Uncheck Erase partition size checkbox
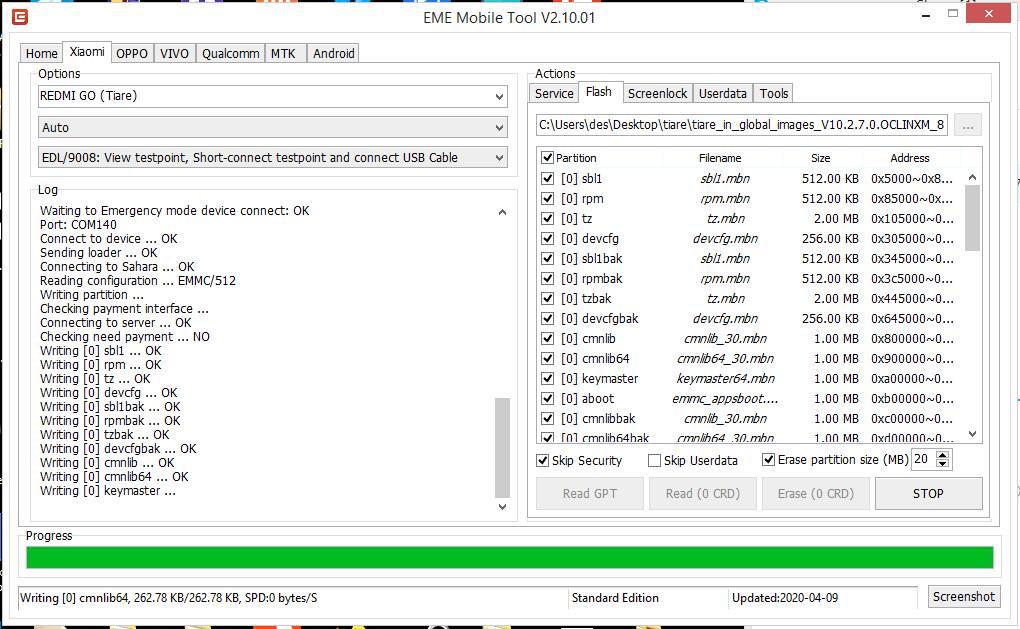 (x=768, y=460)
